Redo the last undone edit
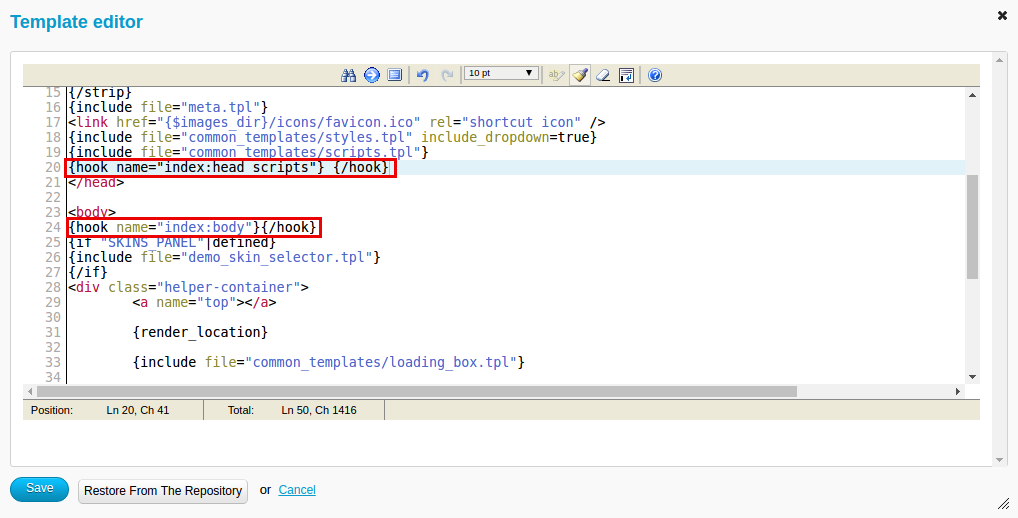The width and height of the screenshot is (1018, 518). [x=447, y=75]
